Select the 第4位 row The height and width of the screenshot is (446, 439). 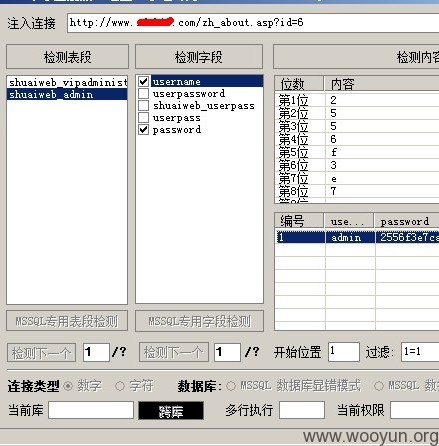click(x=357, y=139)
